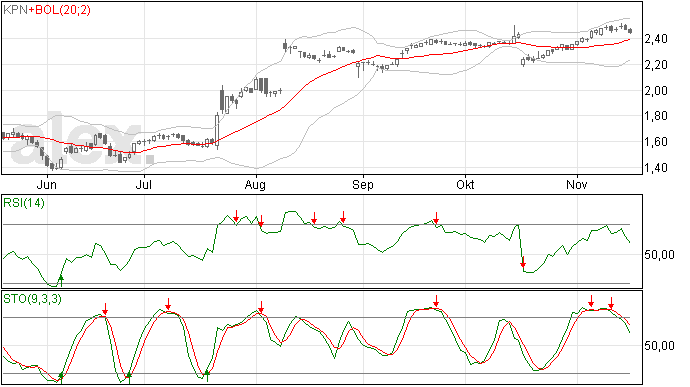Select the 50,00 value in STO panel
Viewport: 690px width, 387px height.
[x=659, y=346]
